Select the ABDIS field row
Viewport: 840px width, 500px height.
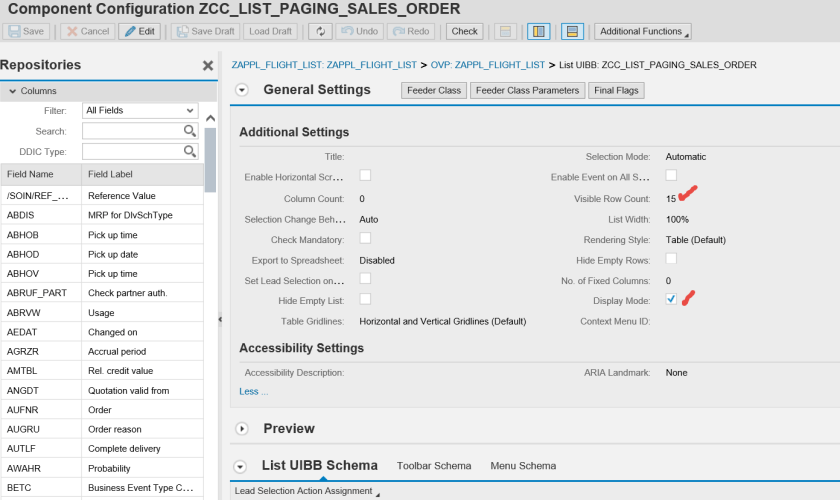[x=102, y=215]
